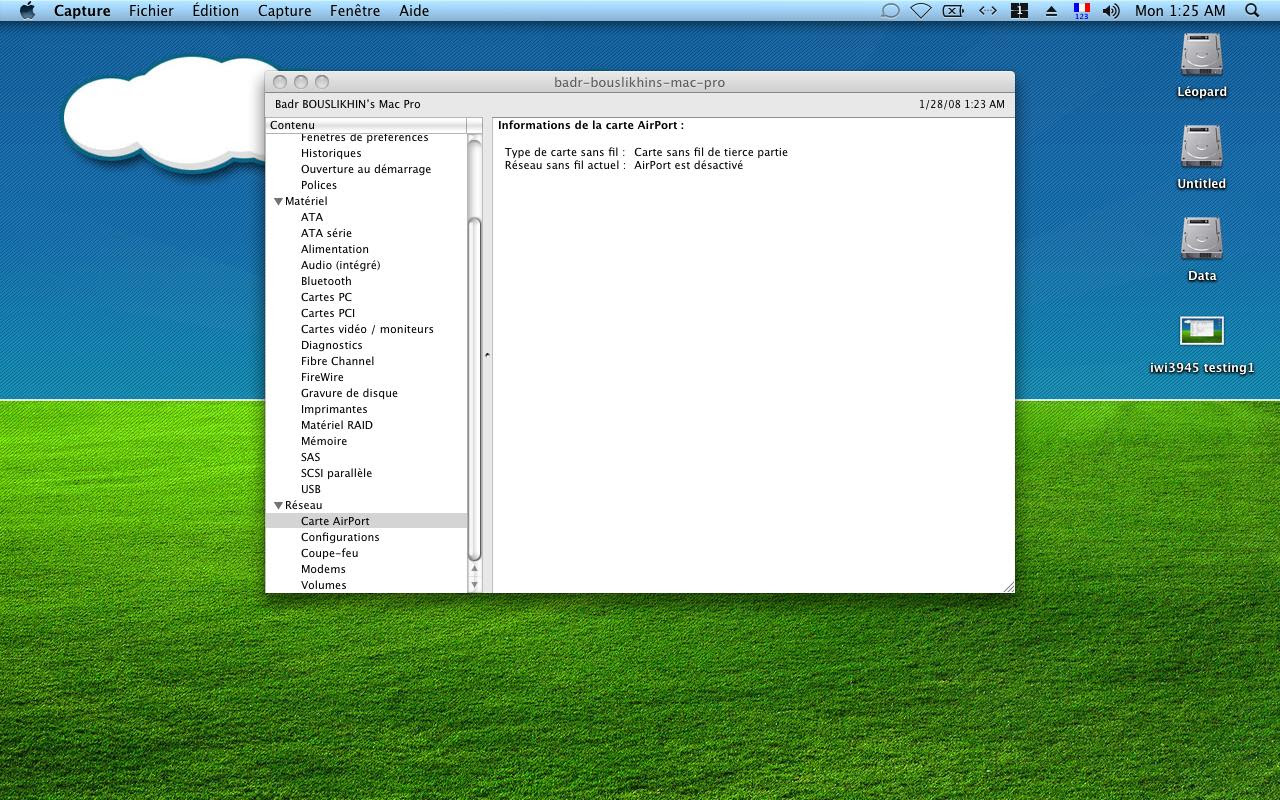
Task: Open the Édition menu
Action: pyautogui.click(x=216, y=11)
